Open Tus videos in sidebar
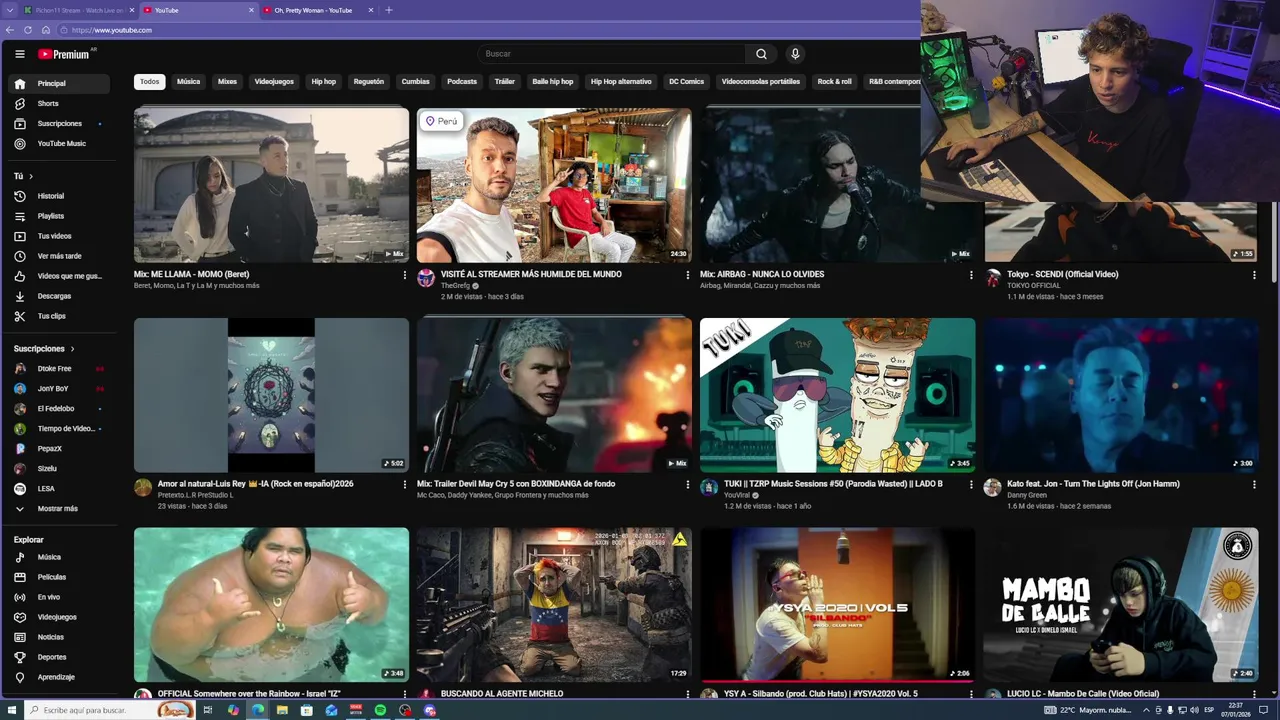The width and height of the screenshot is (1280, 720). point(60,236)
